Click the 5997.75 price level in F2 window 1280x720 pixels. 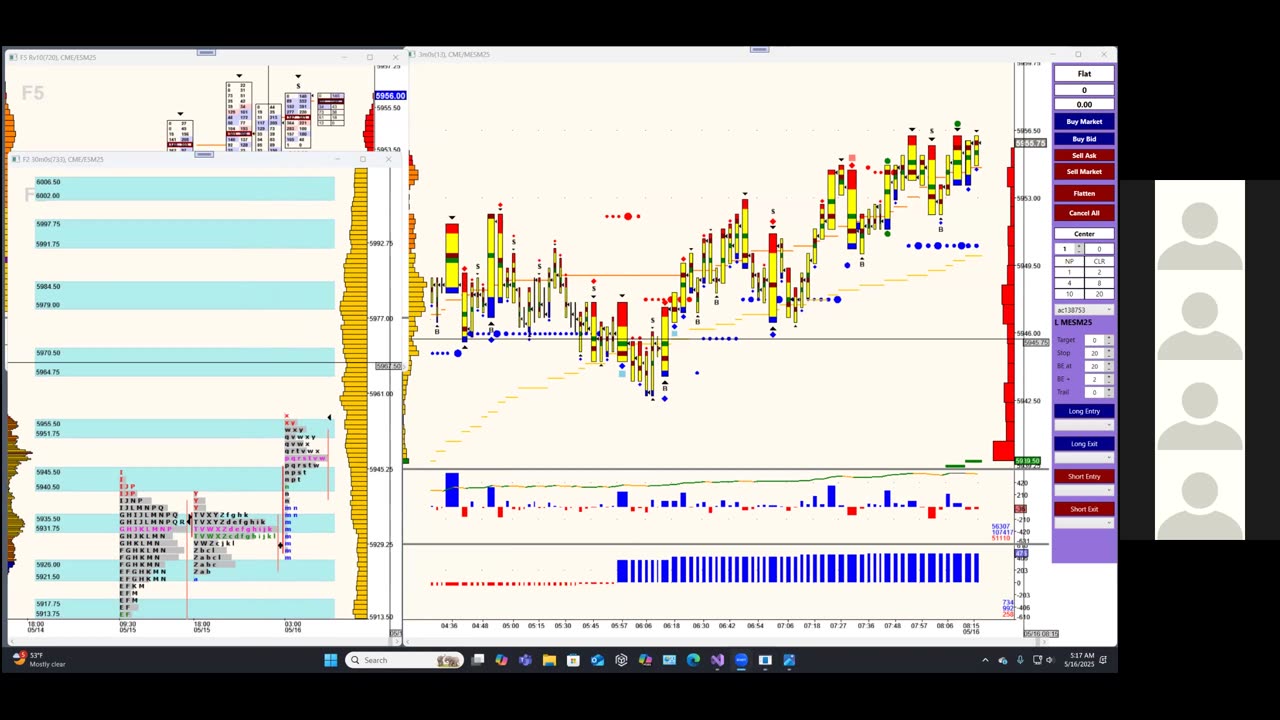48,224
